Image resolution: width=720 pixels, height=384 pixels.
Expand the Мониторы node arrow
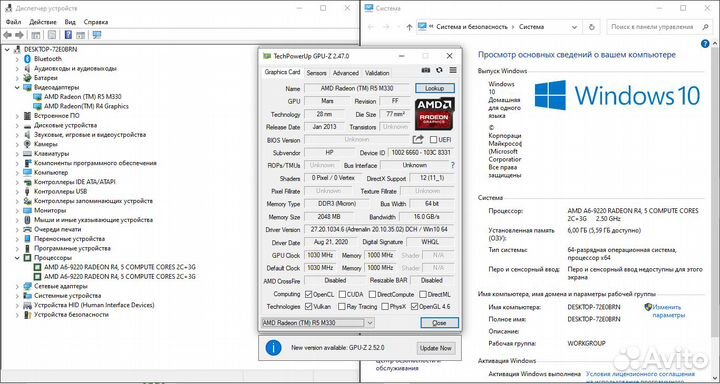pos(17,210)
